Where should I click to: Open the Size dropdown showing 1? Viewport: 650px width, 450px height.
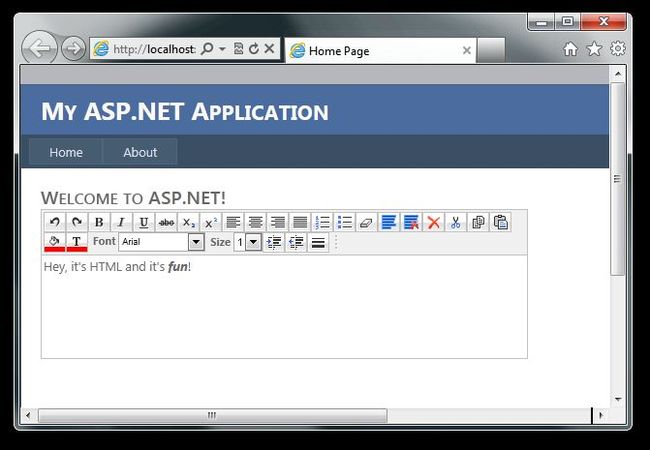coord(247,242)
